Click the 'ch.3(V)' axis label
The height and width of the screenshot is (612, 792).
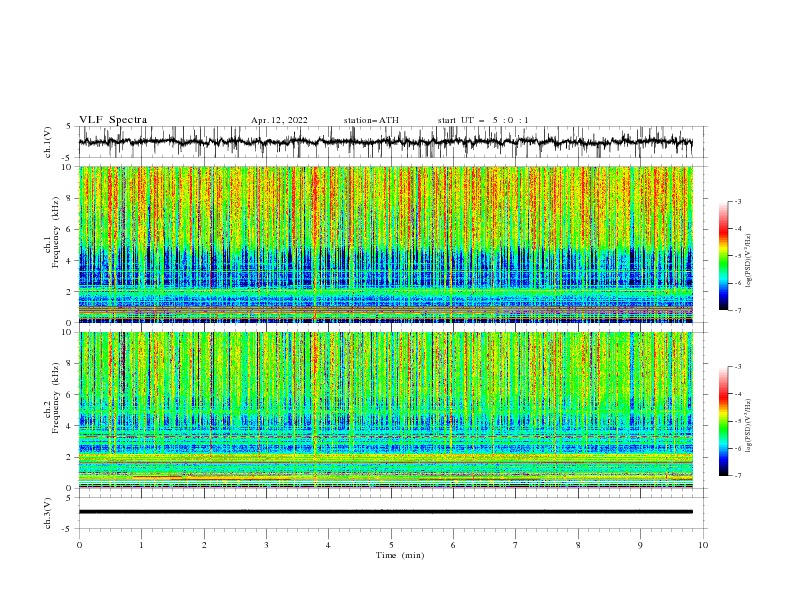tap(48, 513)
